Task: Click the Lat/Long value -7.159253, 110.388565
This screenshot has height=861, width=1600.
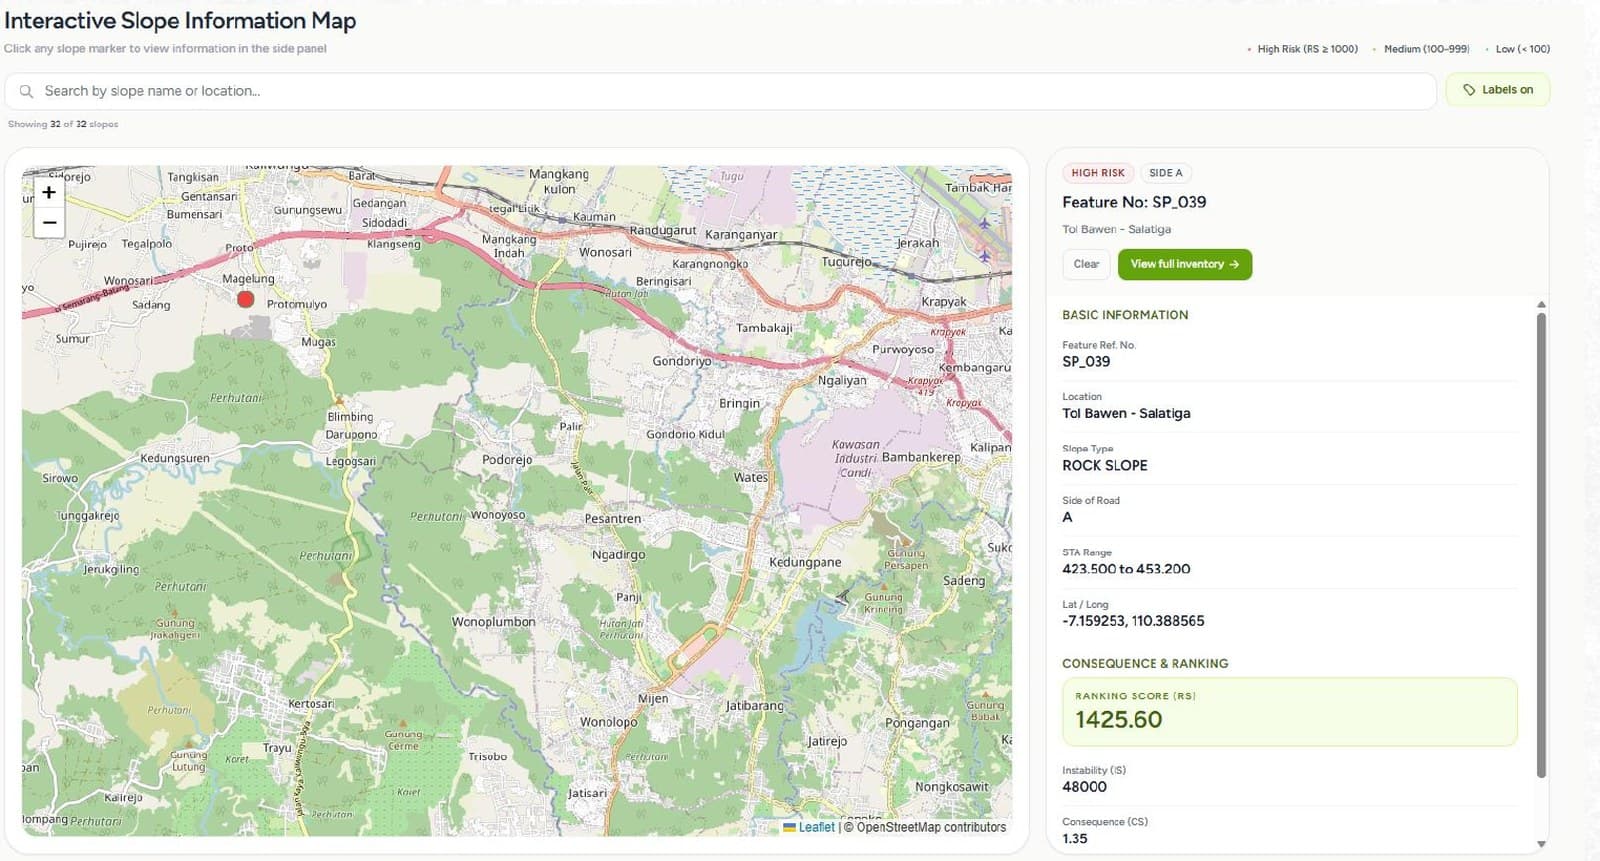Action: [x=1133, y=621]
